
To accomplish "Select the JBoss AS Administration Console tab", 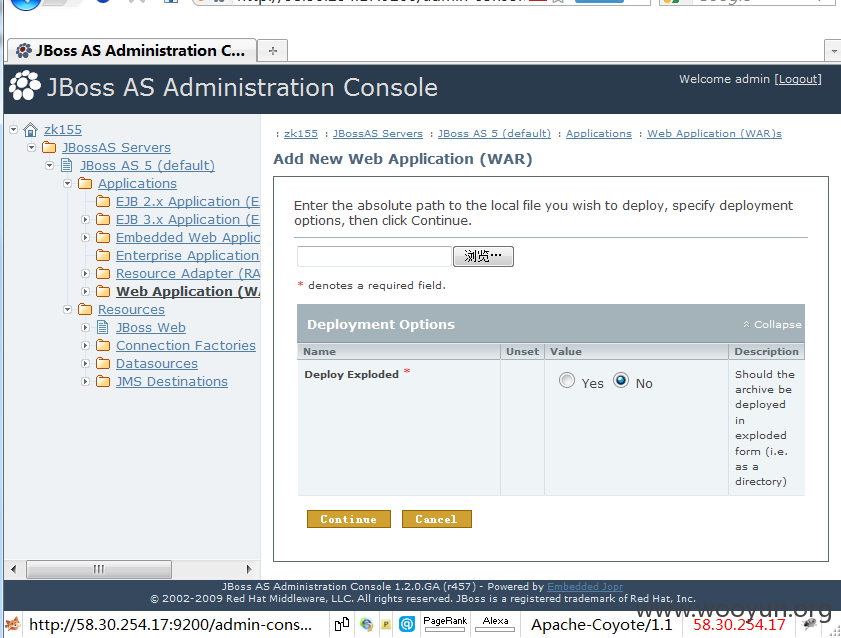I will point(131,50).
